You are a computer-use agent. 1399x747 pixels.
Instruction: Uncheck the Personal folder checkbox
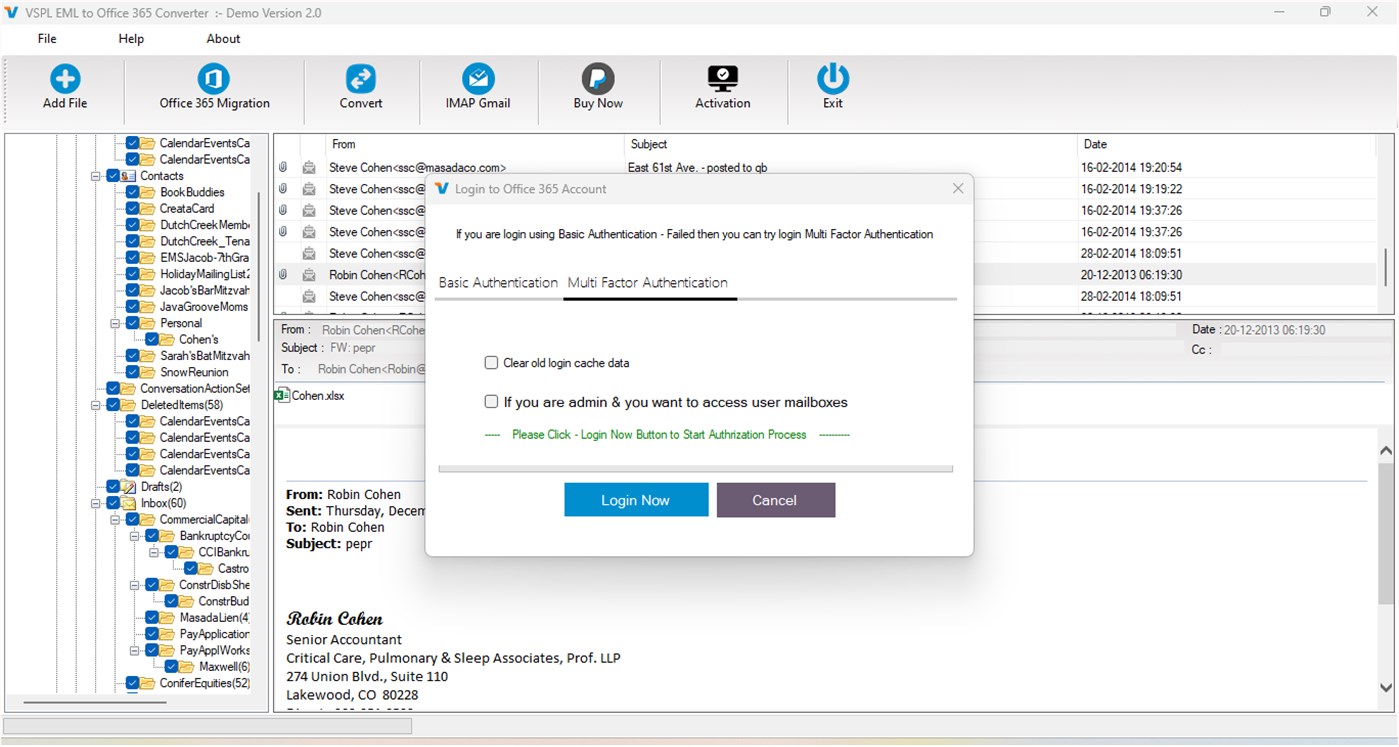(133, 322)
